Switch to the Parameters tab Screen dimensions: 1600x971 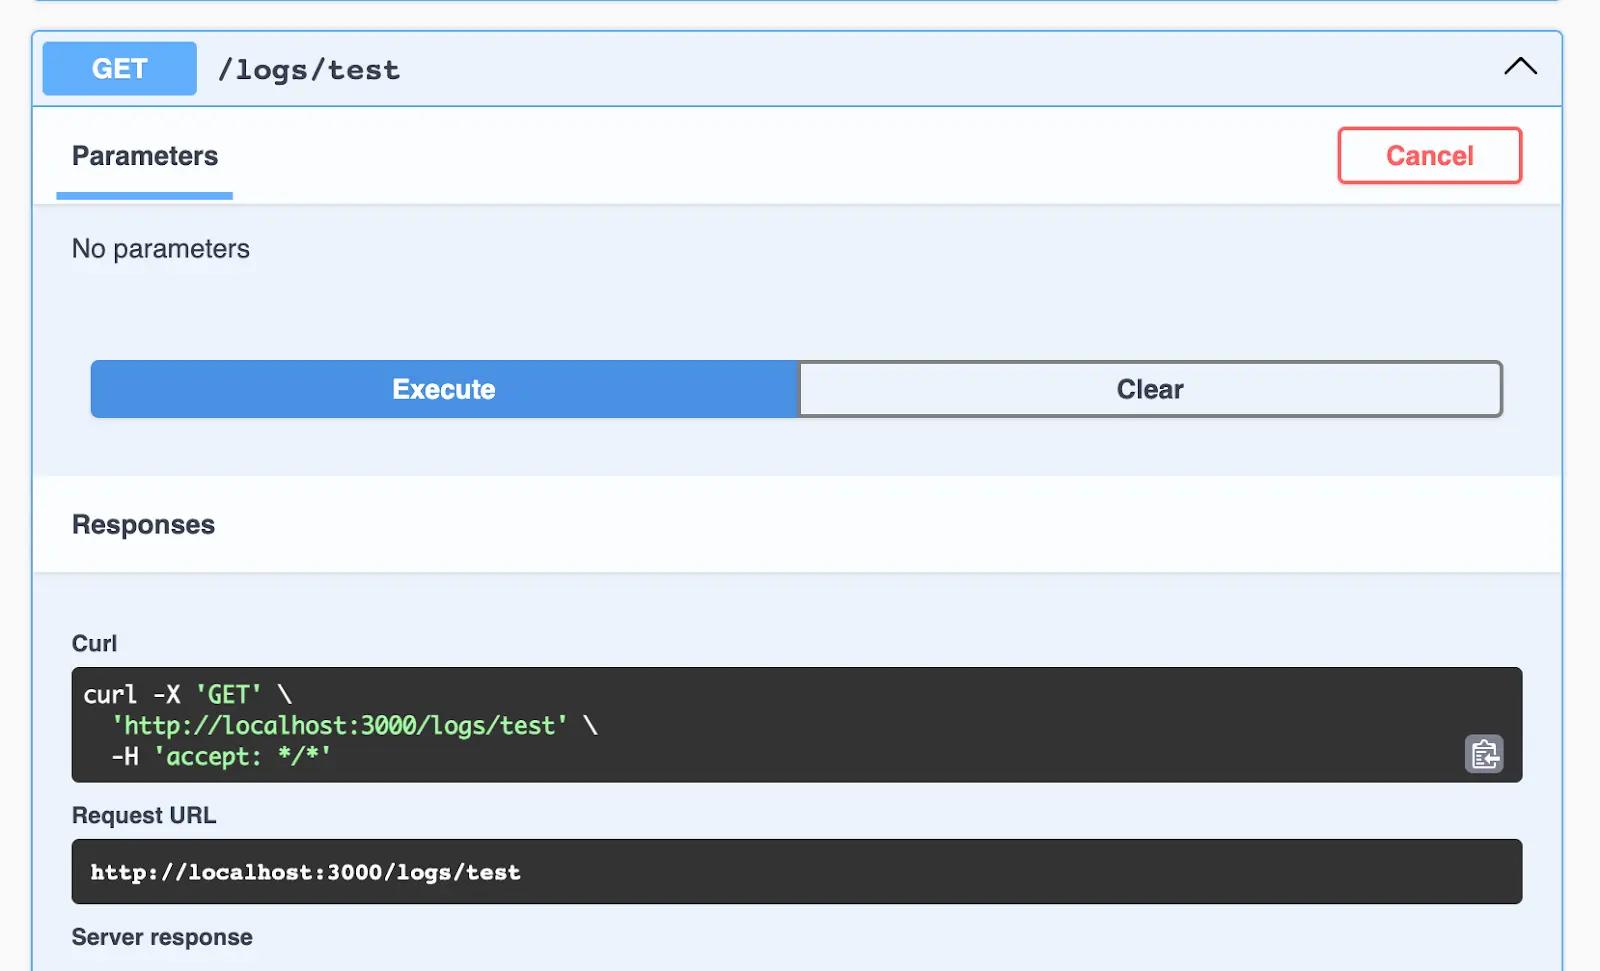[x=144, y=156]
